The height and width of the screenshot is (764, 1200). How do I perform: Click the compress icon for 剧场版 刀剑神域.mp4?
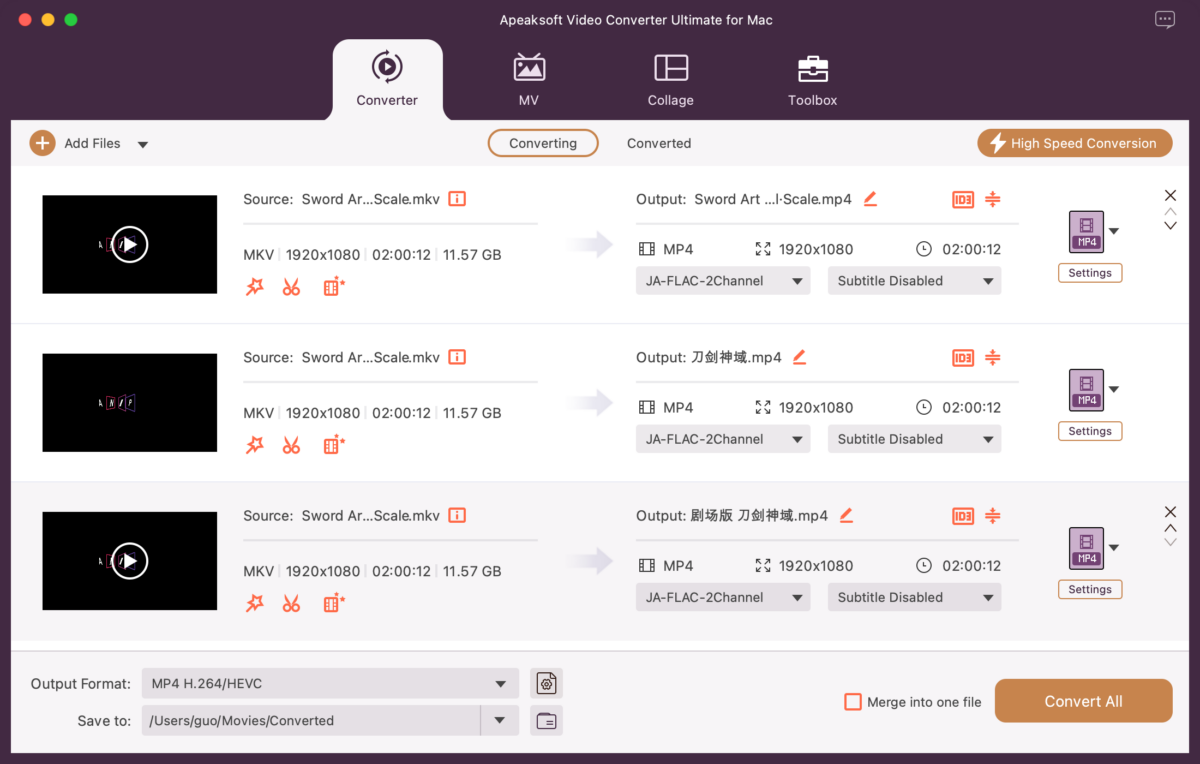[992, 516]
